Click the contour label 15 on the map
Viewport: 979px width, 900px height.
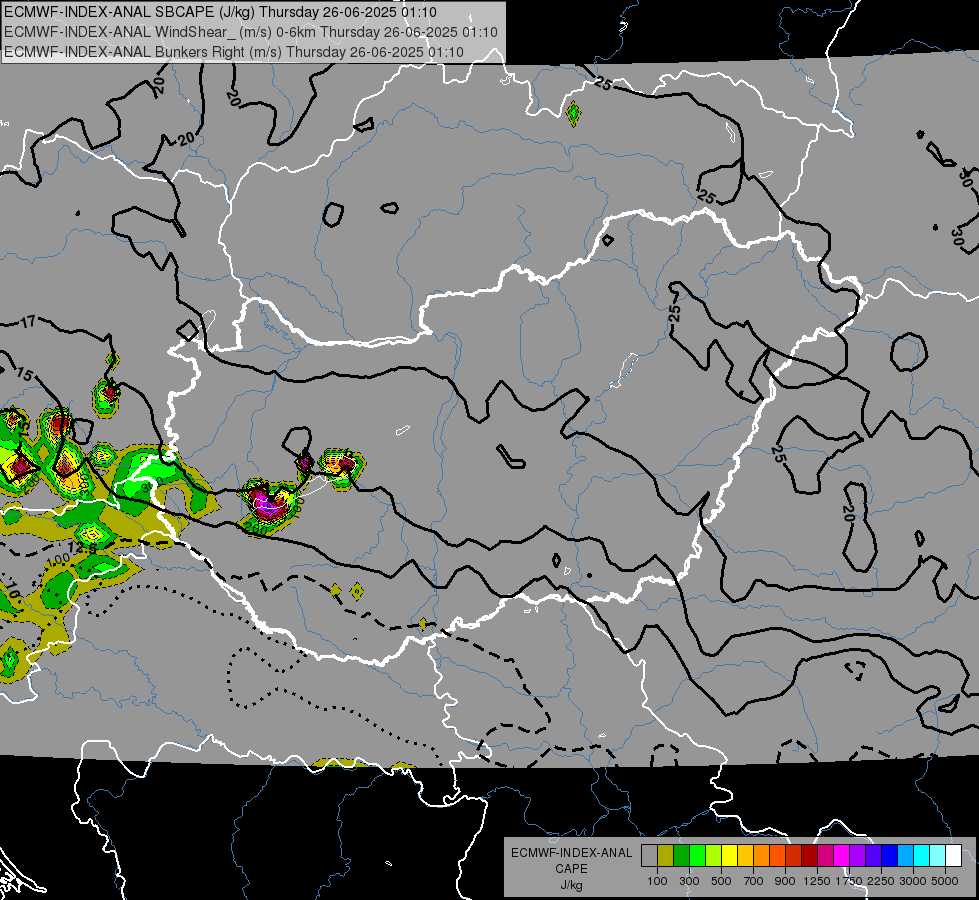25,375
